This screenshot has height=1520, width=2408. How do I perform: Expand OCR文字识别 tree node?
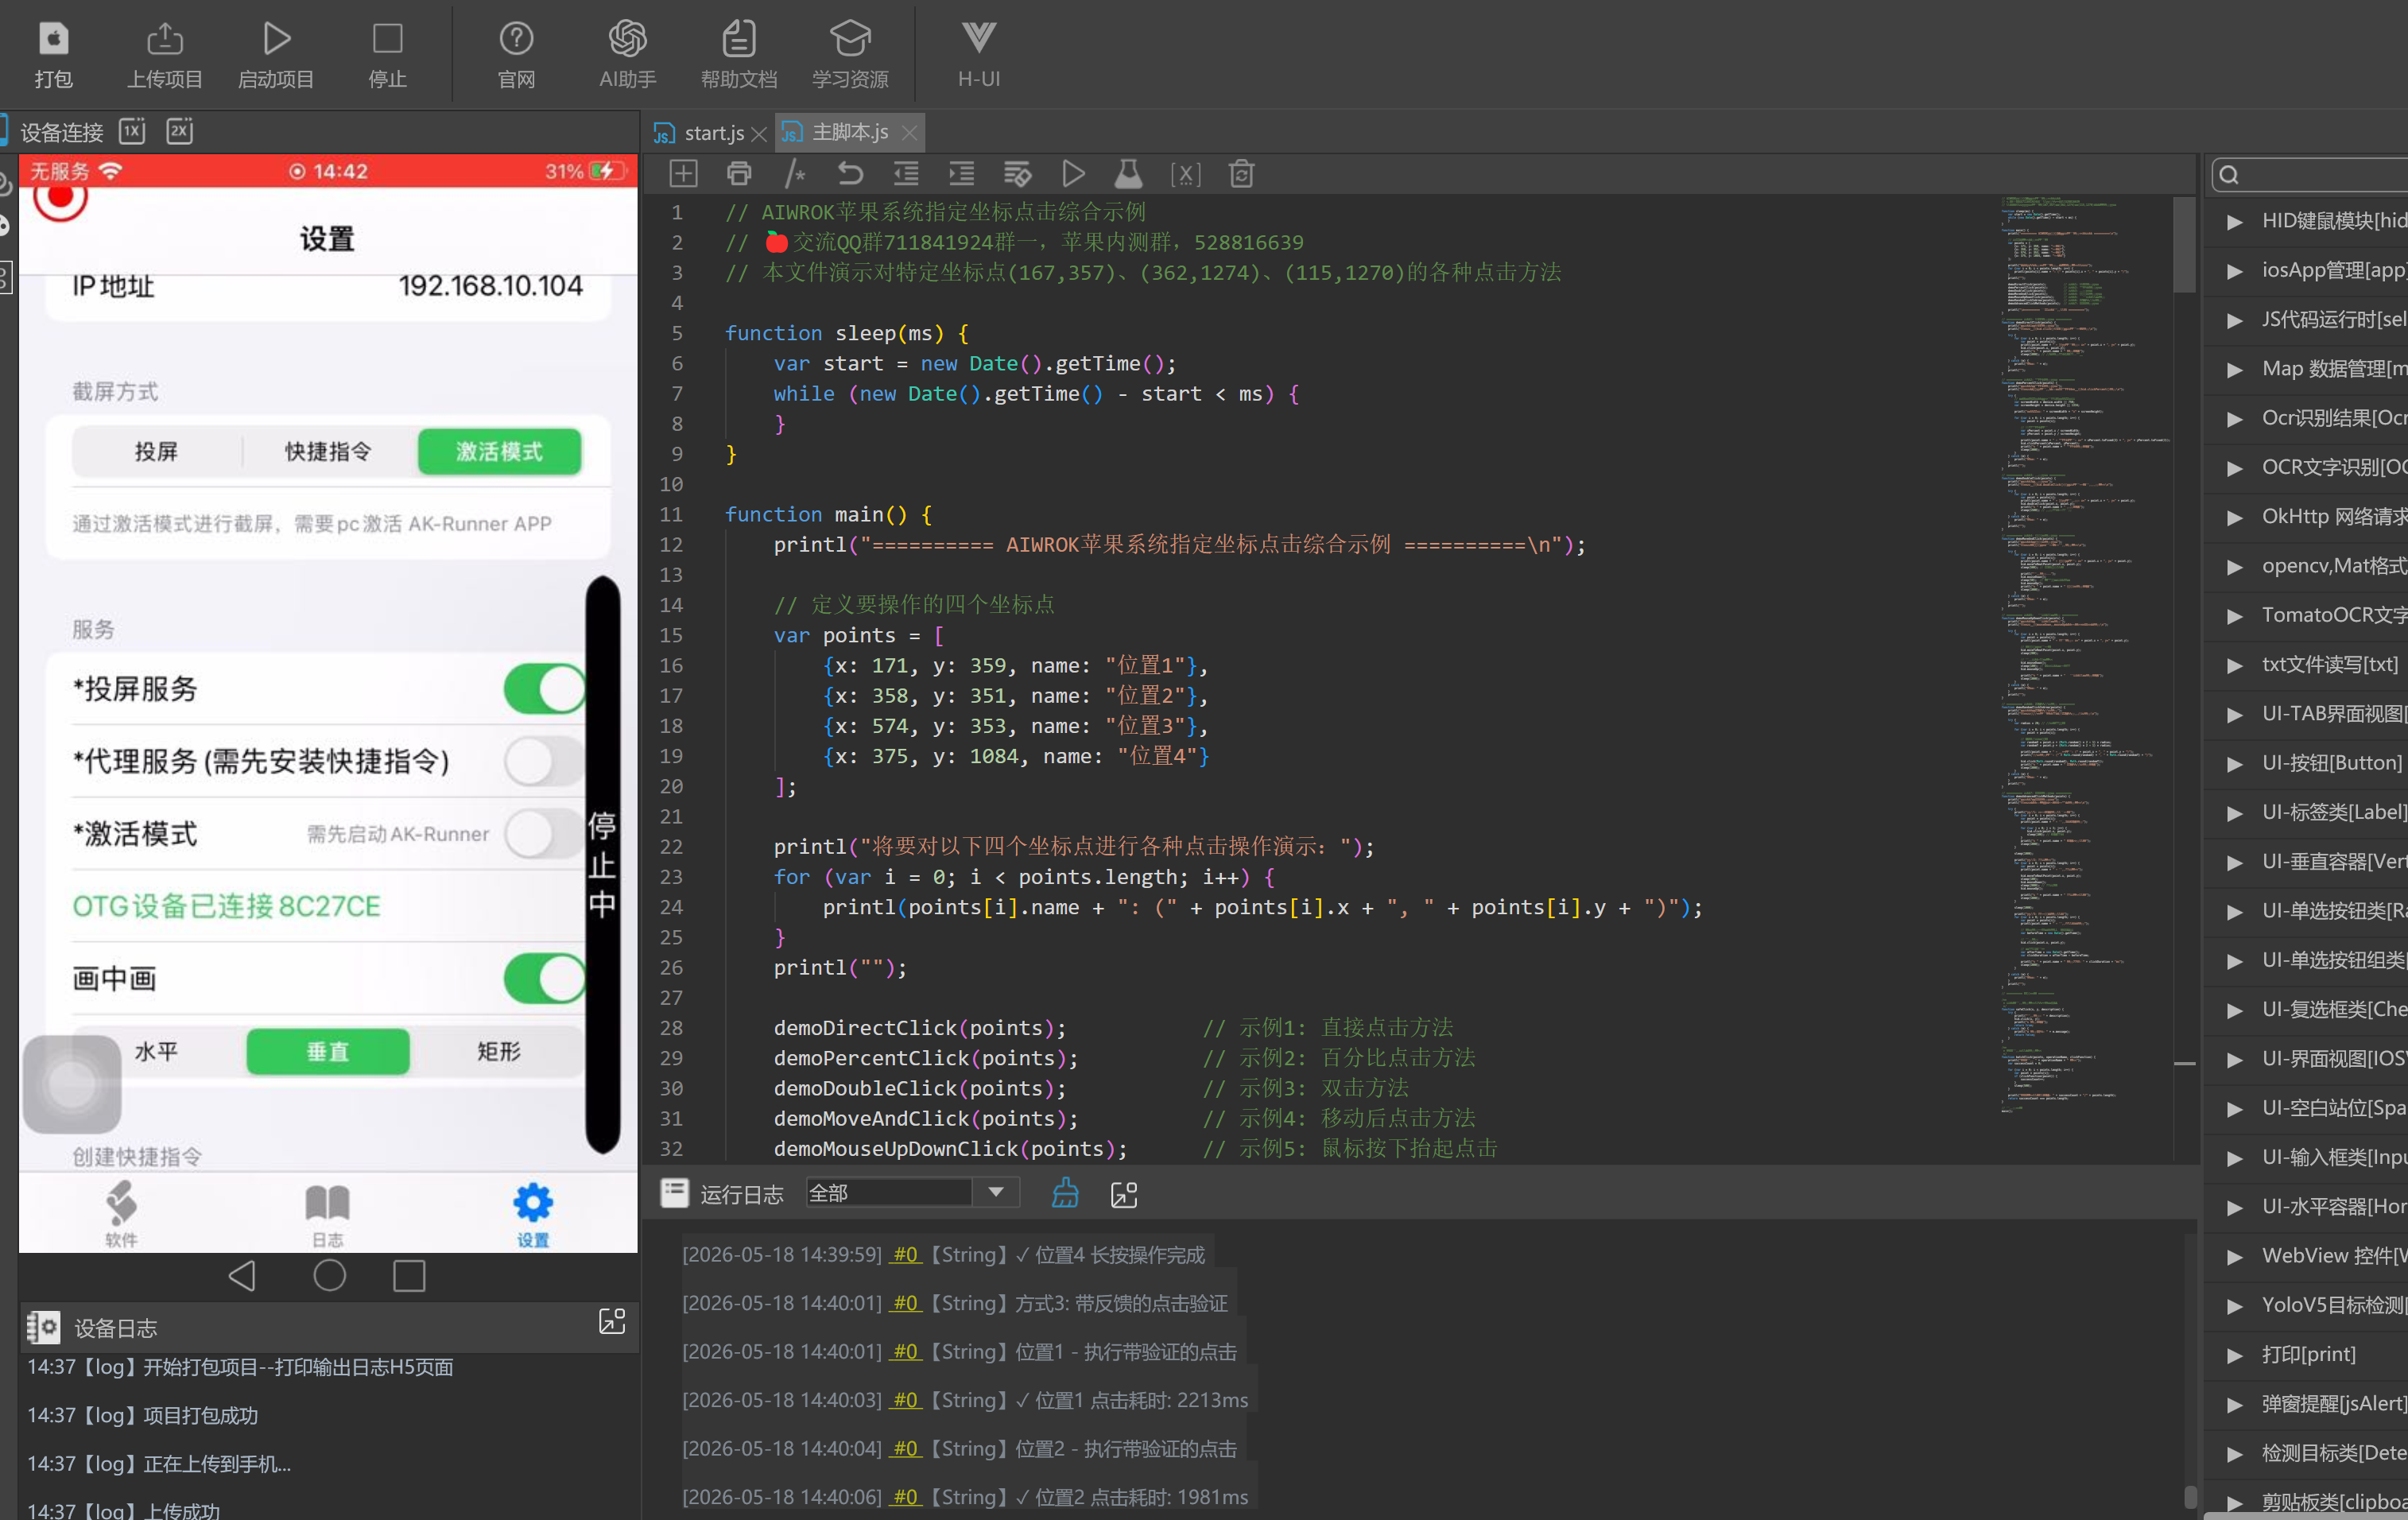click(2234, 468)
